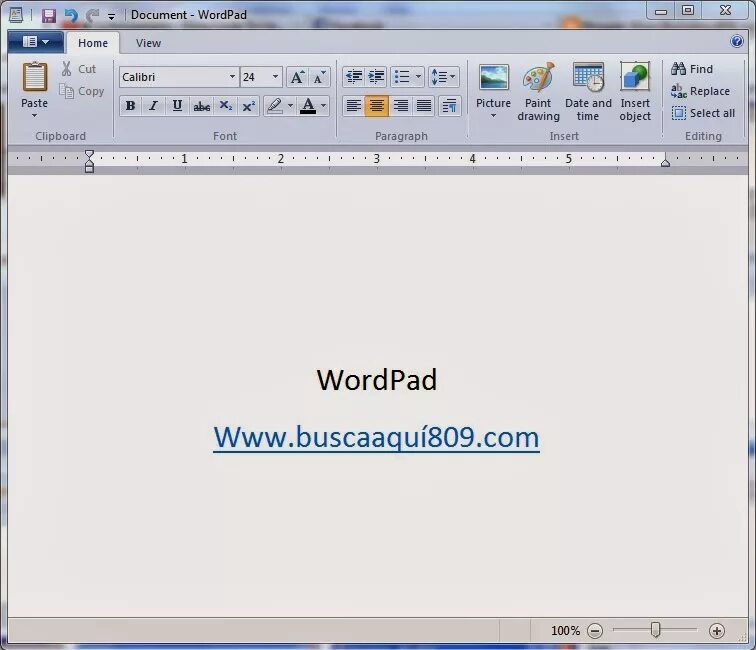The image size is (756, 650).
Task: Grow the font size
Action: (297, 77)
